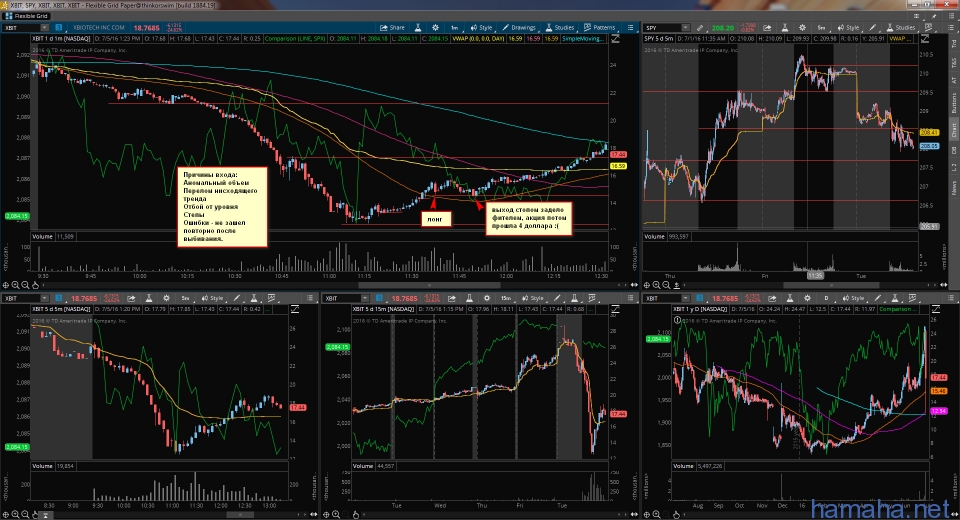This screenshot has height=520, width=960.
Task: Click share icon in bottom-left XBIT chart
Action: pyautogui.click(x=131, y=298)
